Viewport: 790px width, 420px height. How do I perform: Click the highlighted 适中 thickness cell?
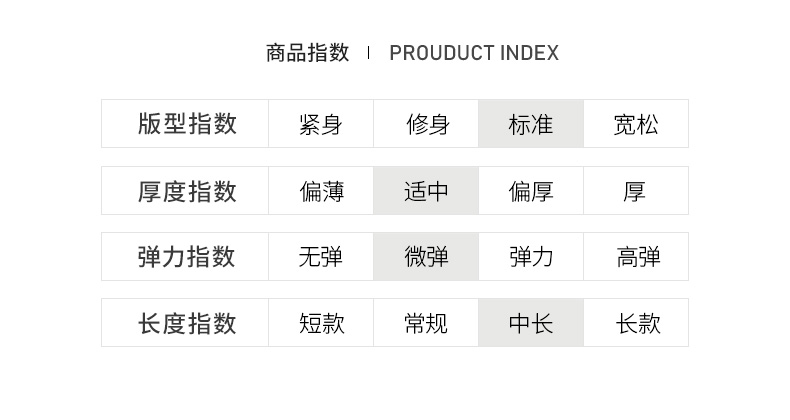426,191
